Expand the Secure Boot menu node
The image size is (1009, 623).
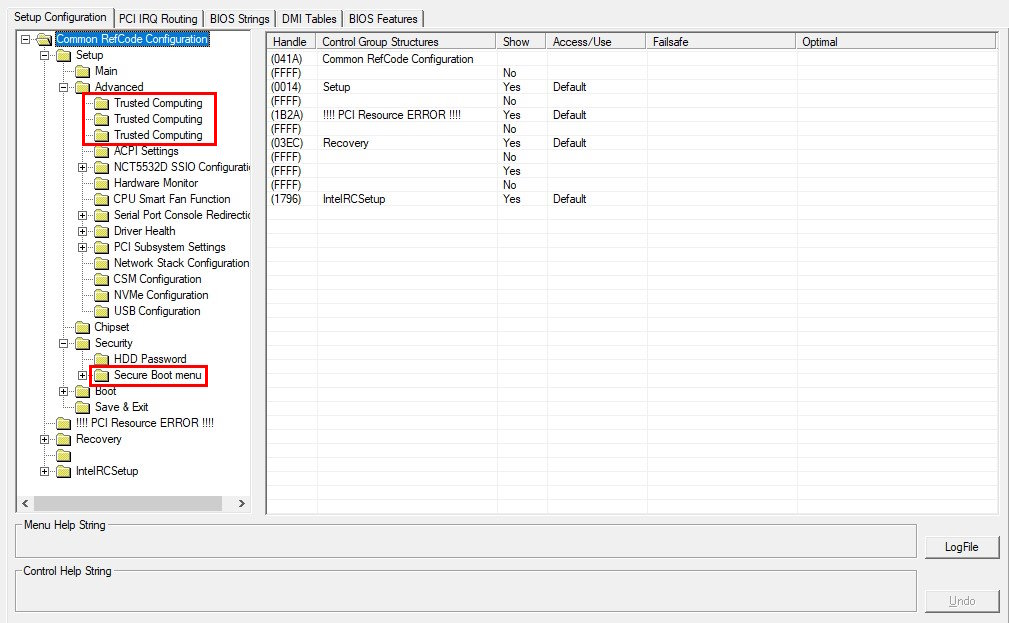[x=83, y=376]
